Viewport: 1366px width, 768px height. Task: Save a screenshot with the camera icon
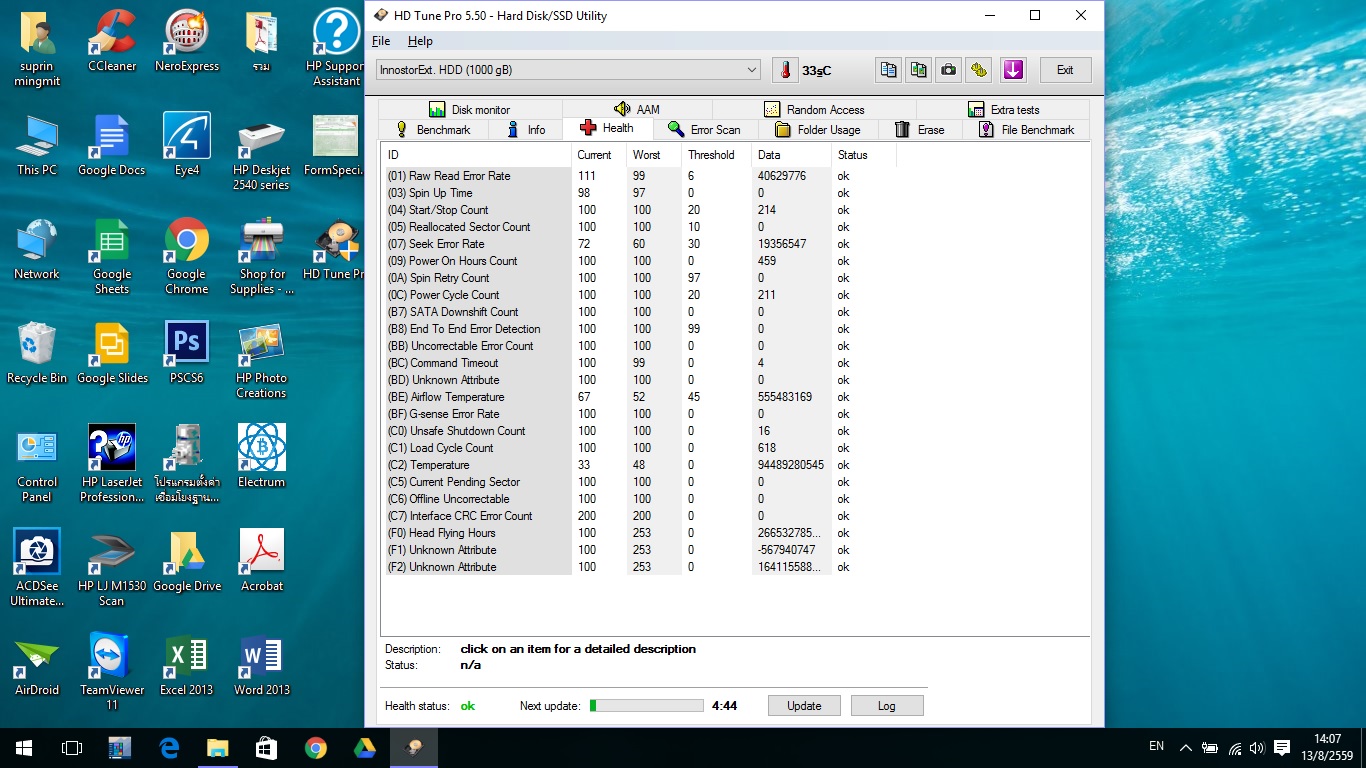948,70
